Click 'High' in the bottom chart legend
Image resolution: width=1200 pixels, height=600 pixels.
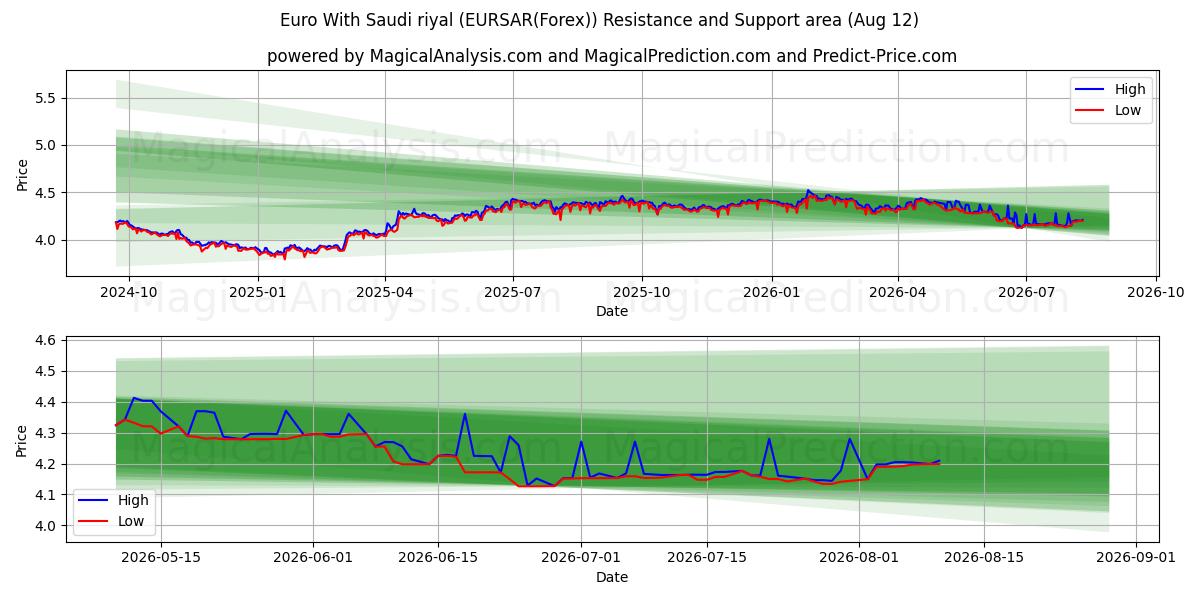pos(133,500)
